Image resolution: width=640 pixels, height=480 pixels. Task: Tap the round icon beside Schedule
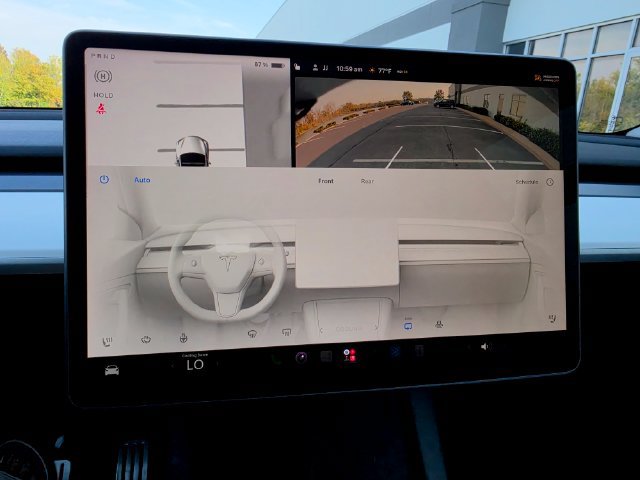[x=550, y=182]
